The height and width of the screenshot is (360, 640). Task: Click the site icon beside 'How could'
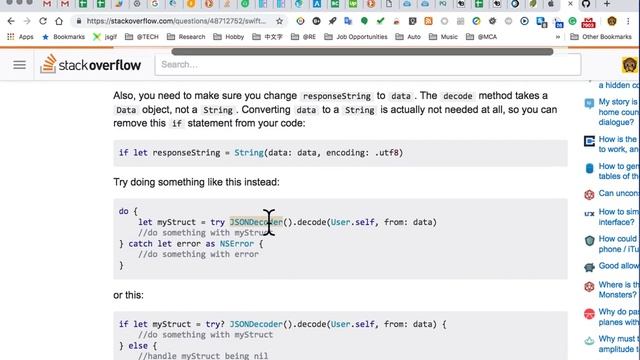(x=589, y=240)
